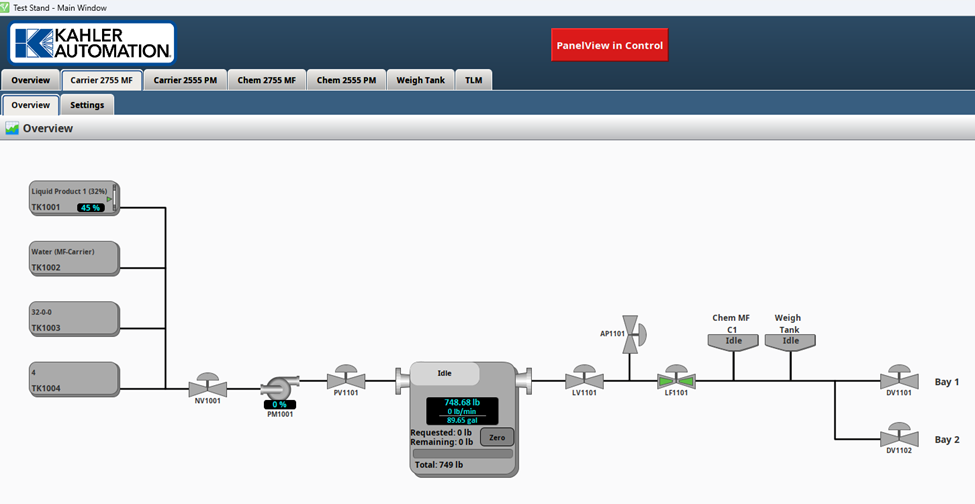This screenshot has height=504, width=975.
Task: Click the NV1001 valve icon
Action: (209, 385)
